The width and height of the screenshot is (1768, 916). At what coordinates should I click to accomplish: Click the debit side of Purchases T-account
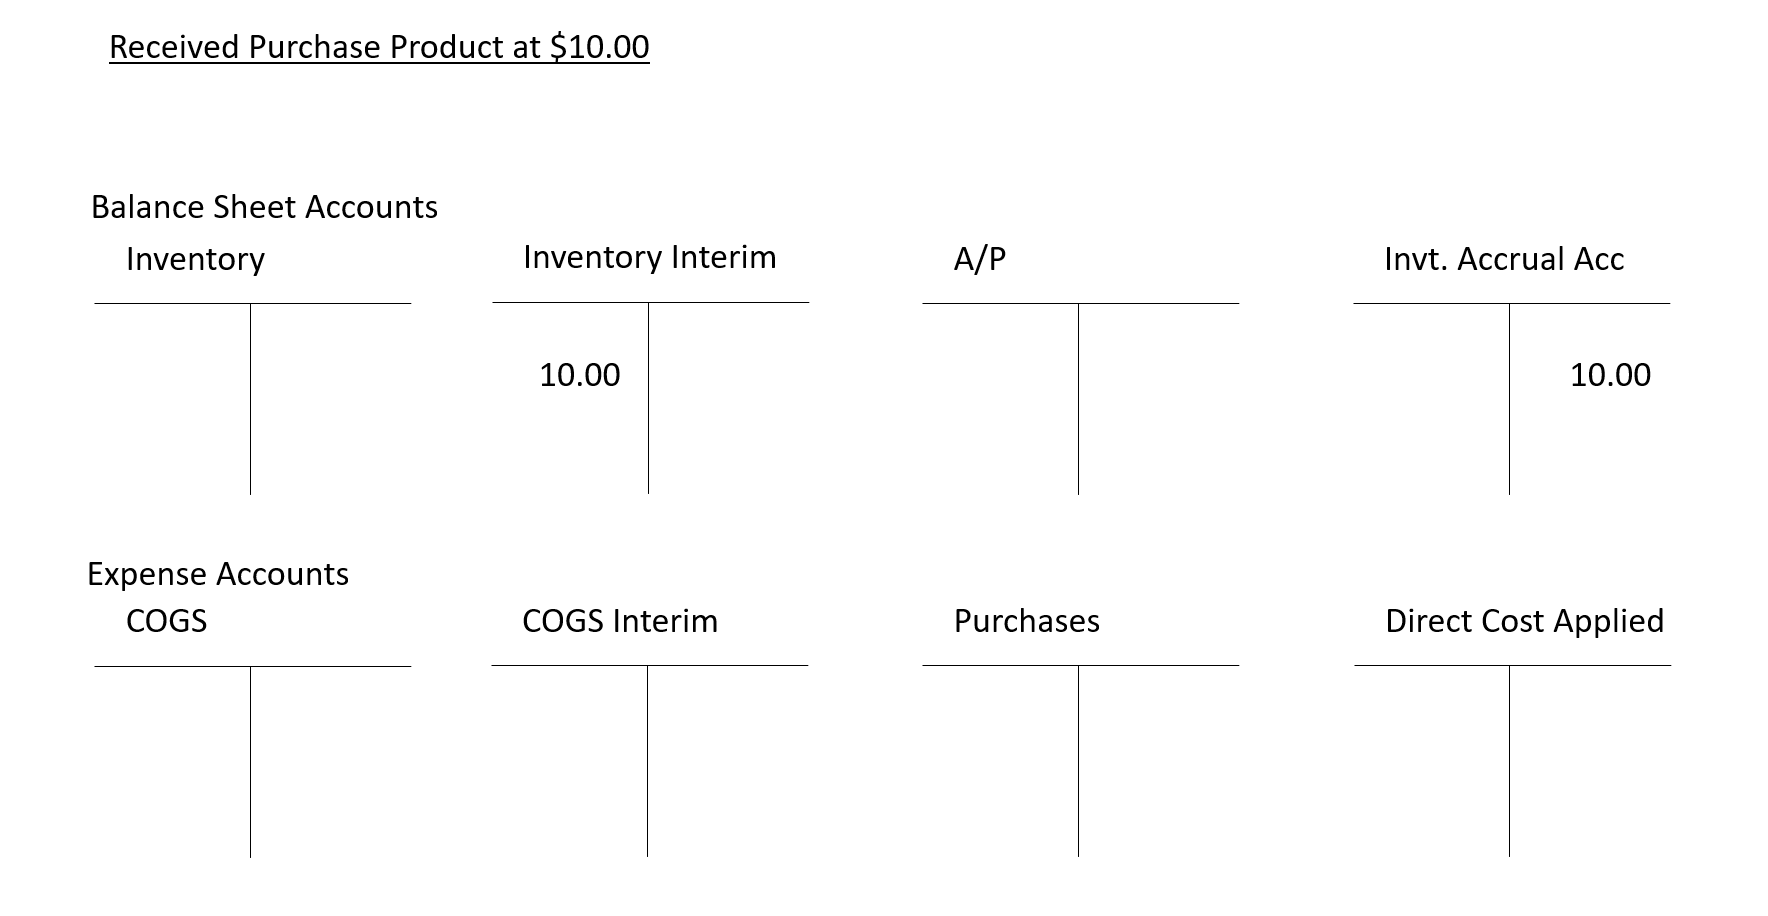coord(1000,760)
